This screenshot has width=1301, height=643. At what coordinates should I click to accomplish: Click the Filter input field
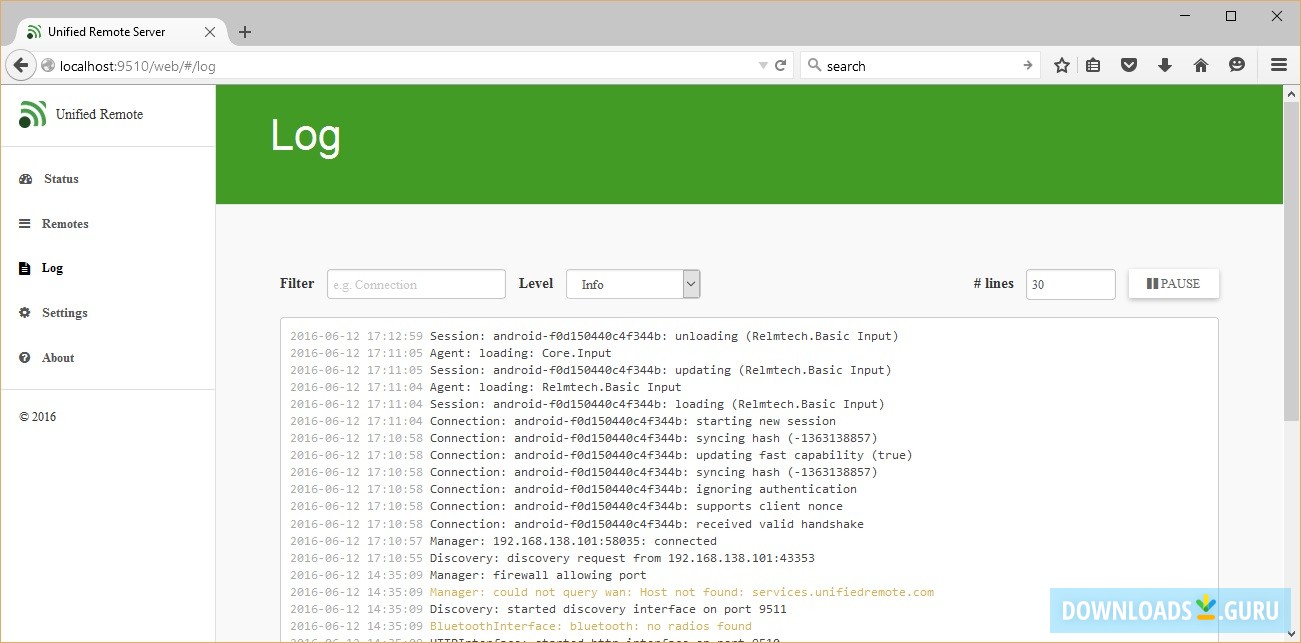[415, 284]
